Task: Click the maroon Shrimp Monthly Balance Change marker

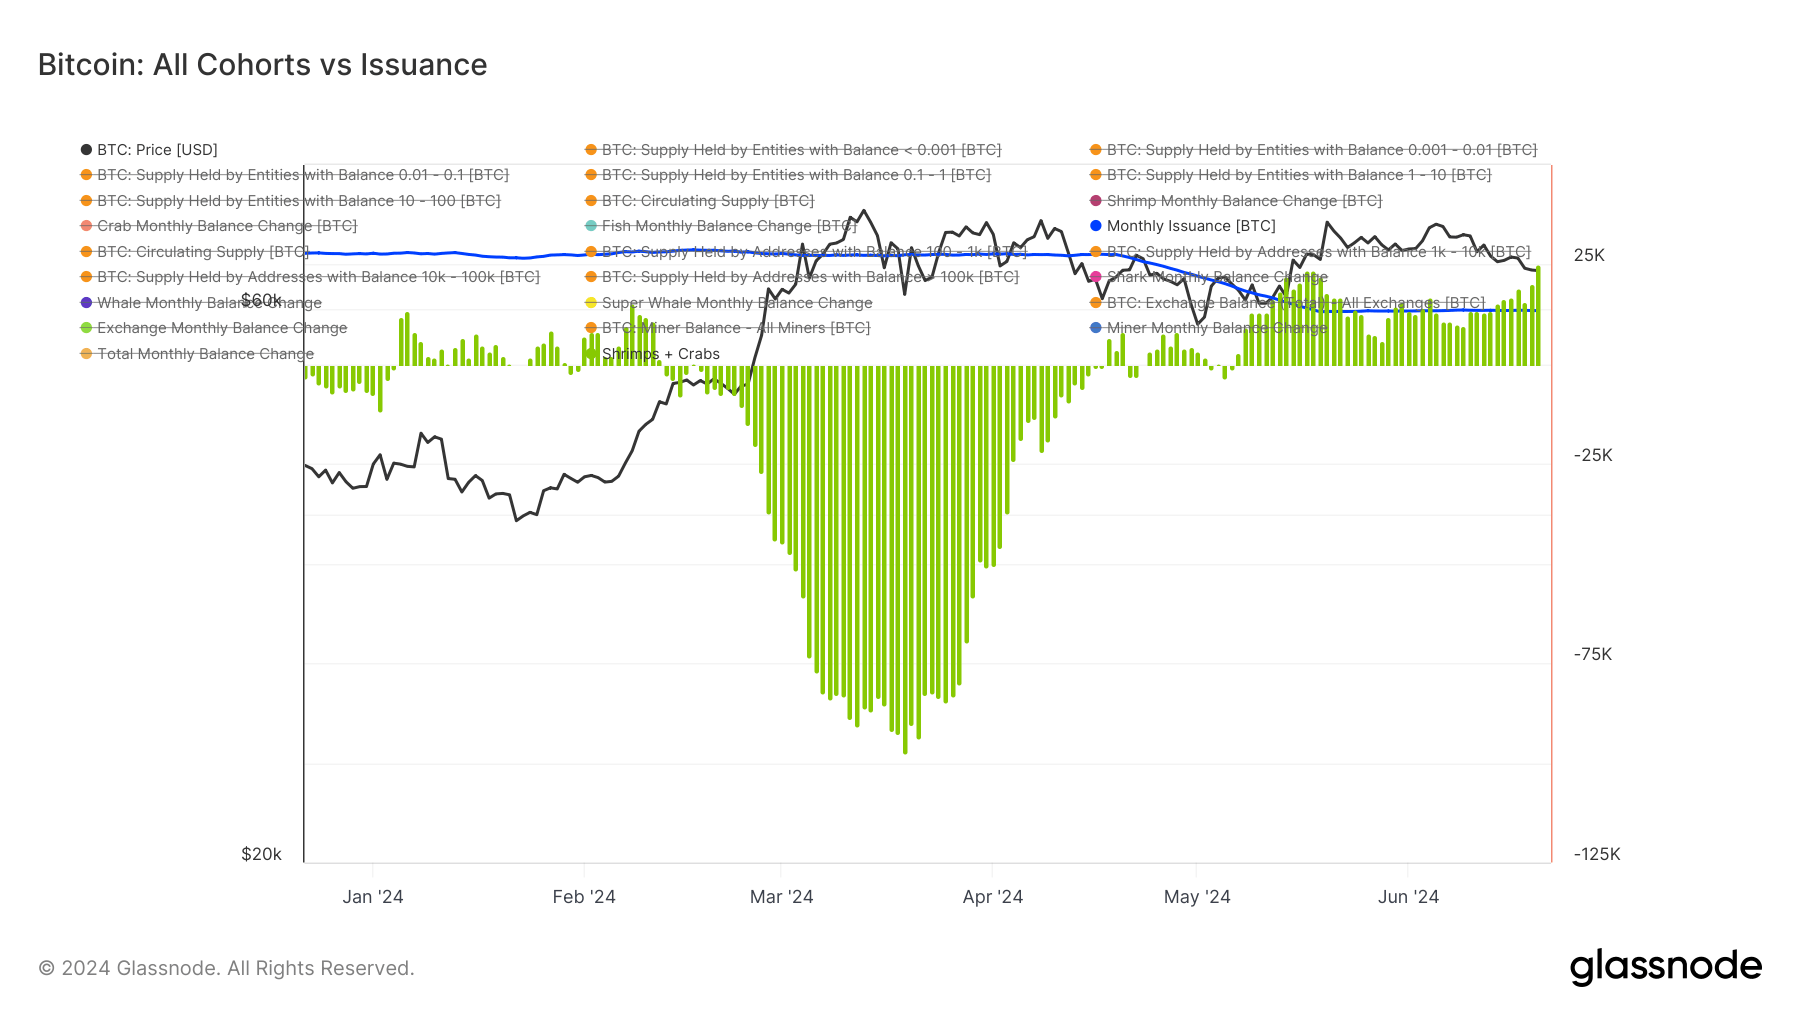Action: [1096, 201]
